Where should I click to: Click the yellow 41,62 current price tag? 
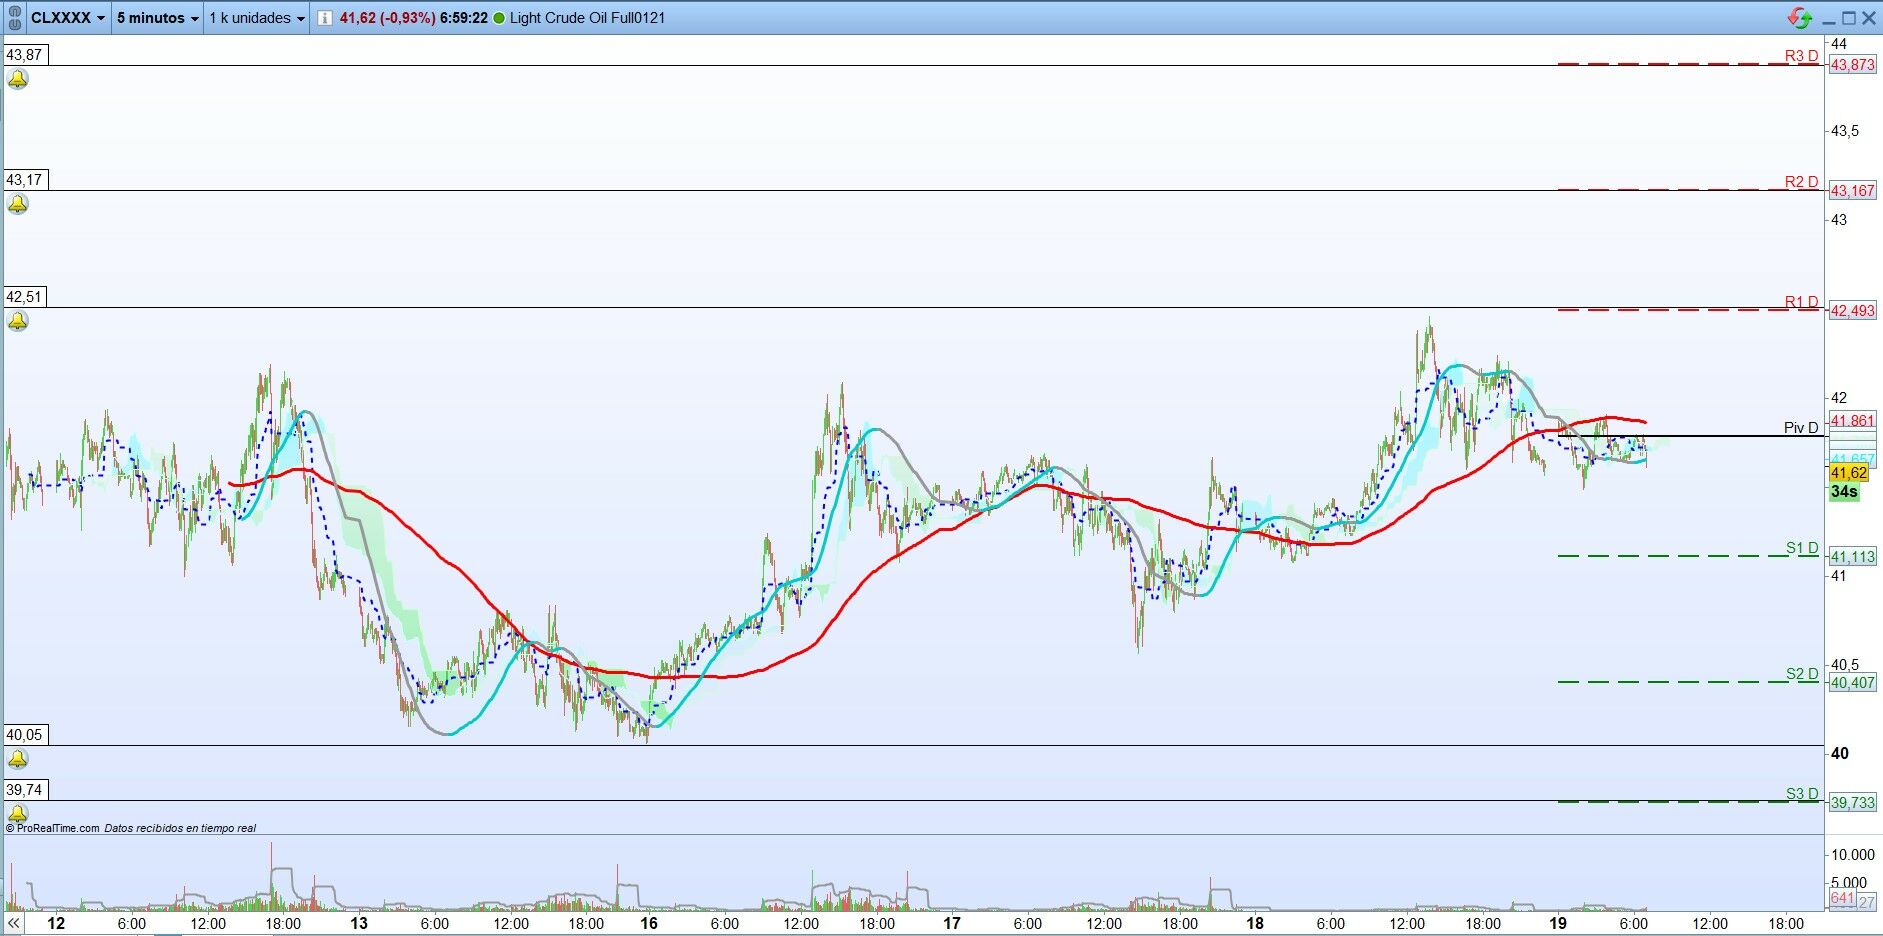(x=1848, y=473)
